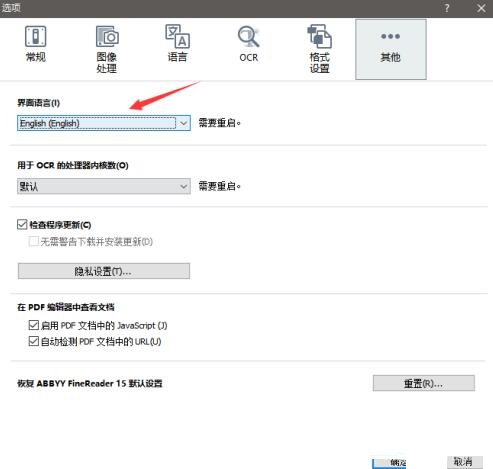493x469 pixels.
Task: Click the 用于 OCR 的处理器内核数 label
Action: [x=73, y=165]
